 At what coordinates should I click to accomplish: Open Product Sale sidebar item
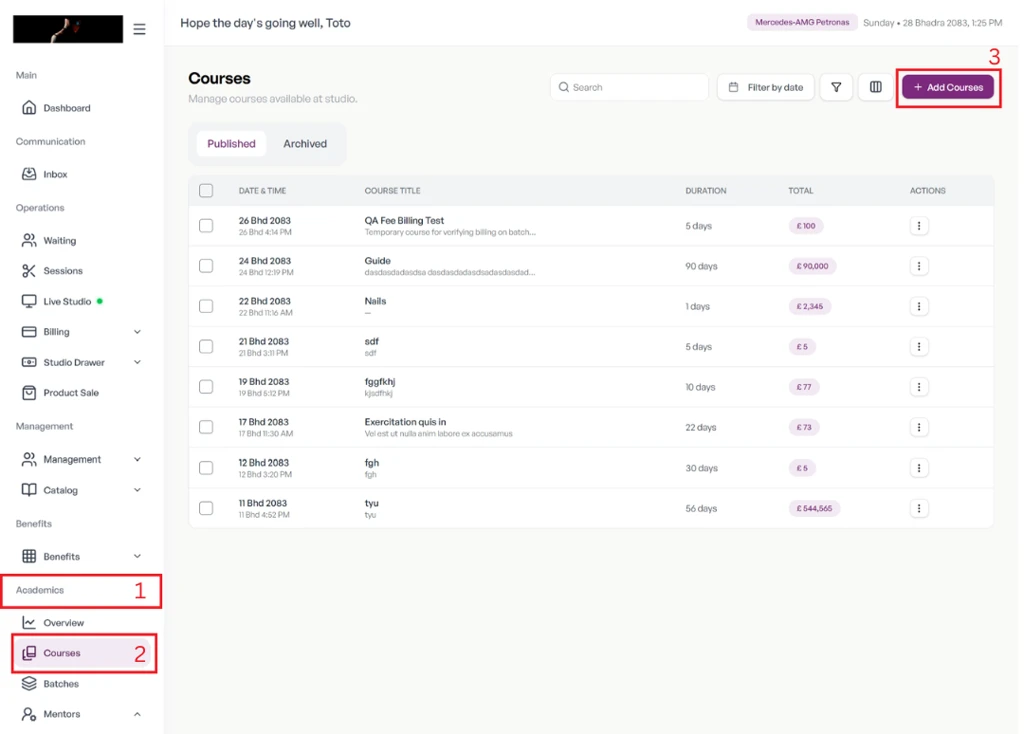pos(60,392)
